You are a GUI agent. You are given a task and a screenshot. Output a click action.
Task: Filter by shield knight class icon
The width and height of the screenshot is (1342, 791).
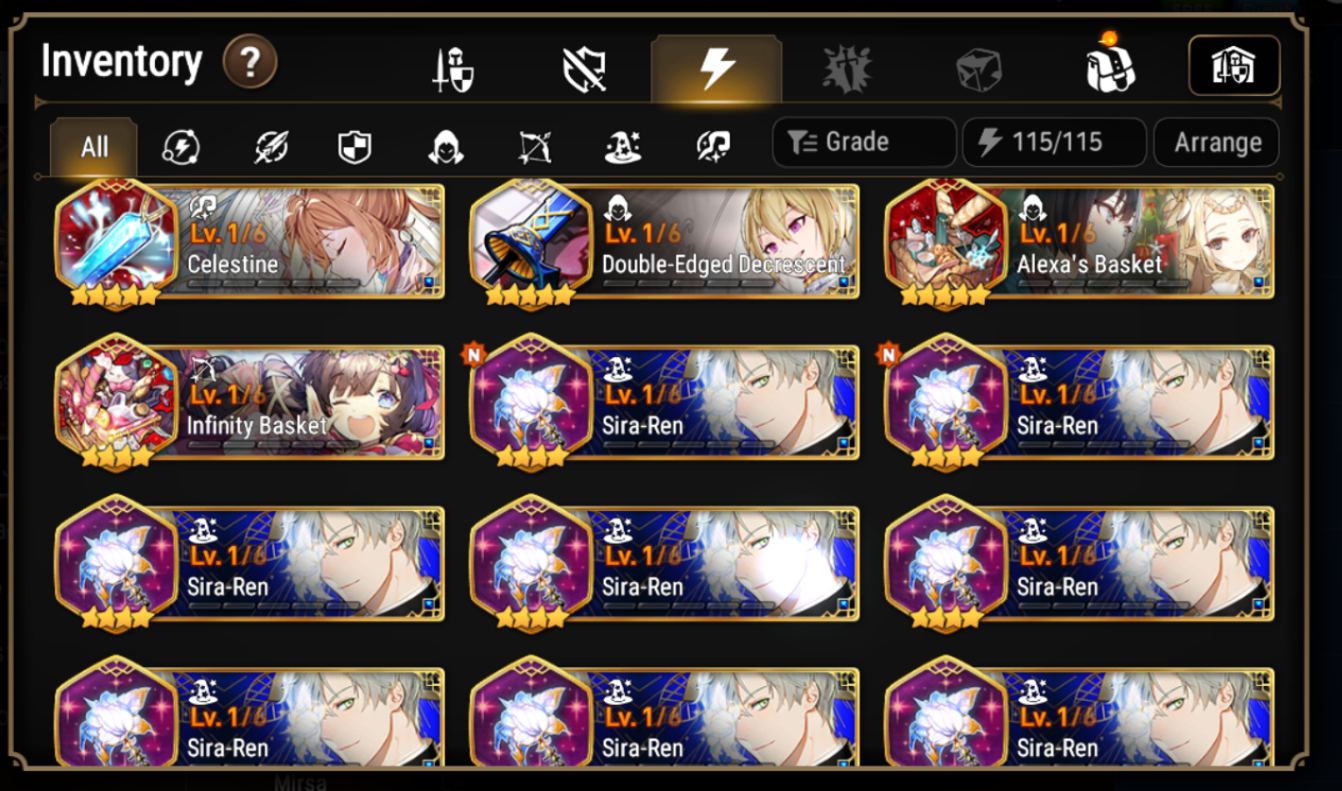pyautogui.click(x=355, y=148)
